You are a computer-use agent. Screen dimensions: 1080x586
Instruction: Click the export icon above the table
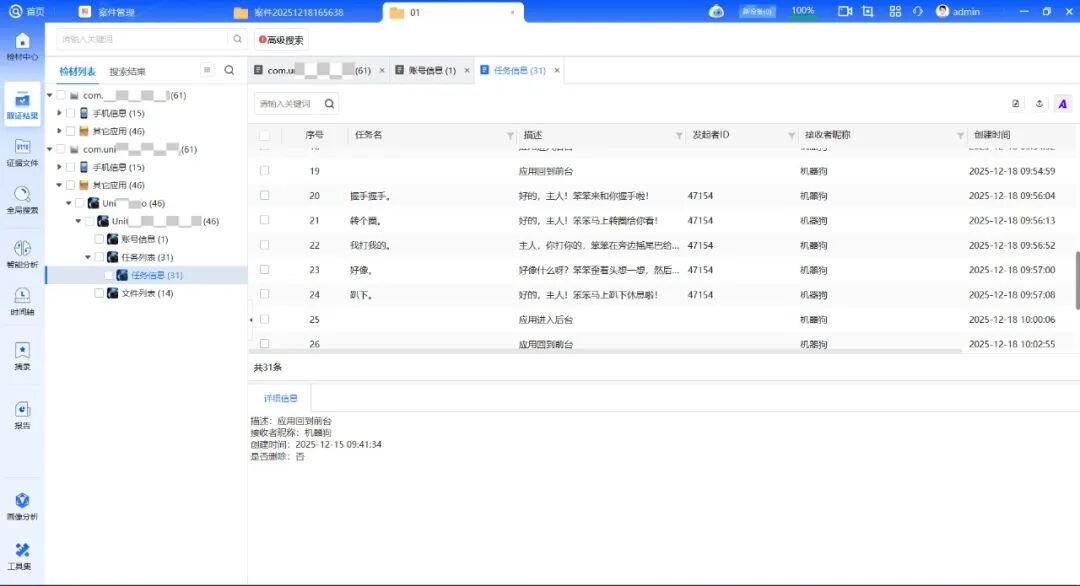pos(1039,103)
